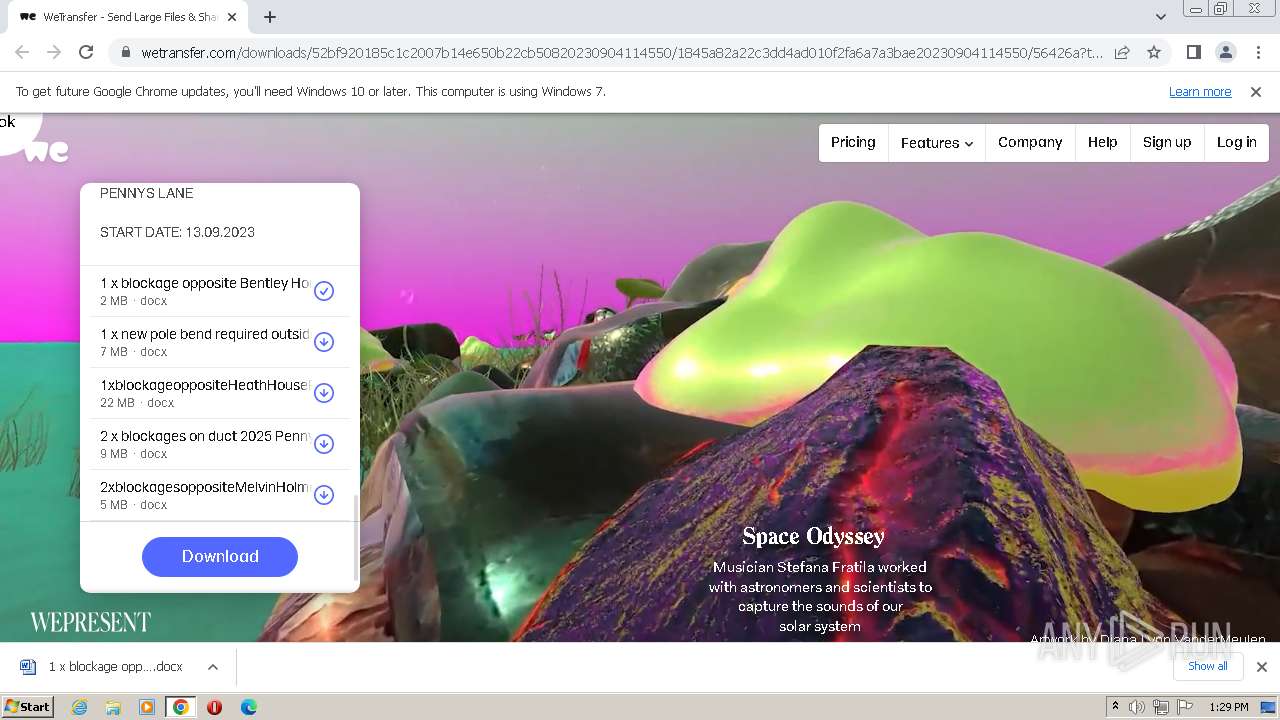Image resolution: width=1280 pixels, height=720 pixels.
Task: Open the Chrome three-dot menu
Action: tap(1258, 52)
